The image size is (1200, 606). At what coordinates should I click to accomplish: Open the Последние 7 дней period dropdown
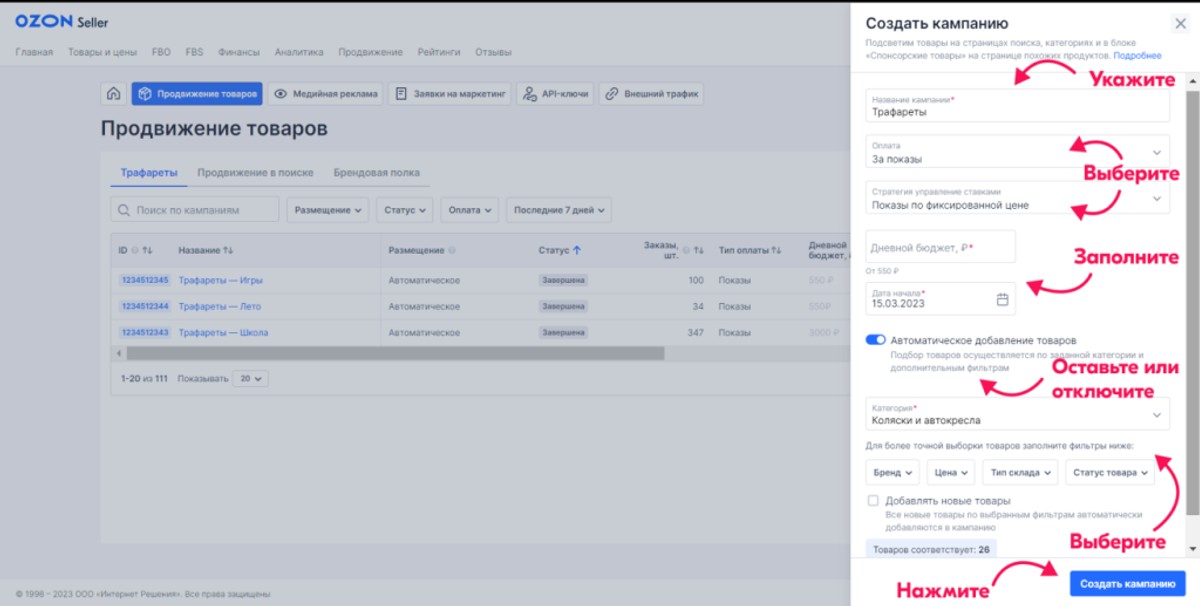559,210
